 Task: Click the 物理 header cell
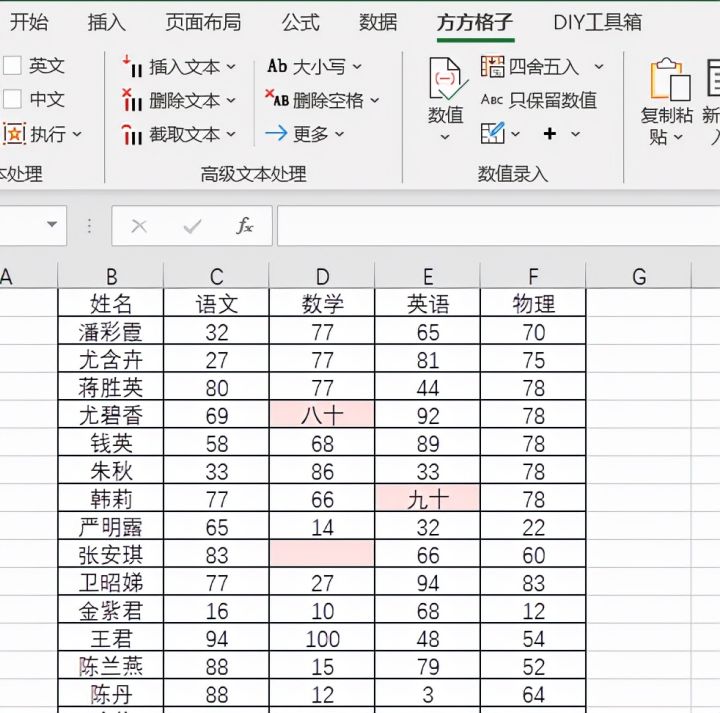pyautogui.click(x=533, y=303)
